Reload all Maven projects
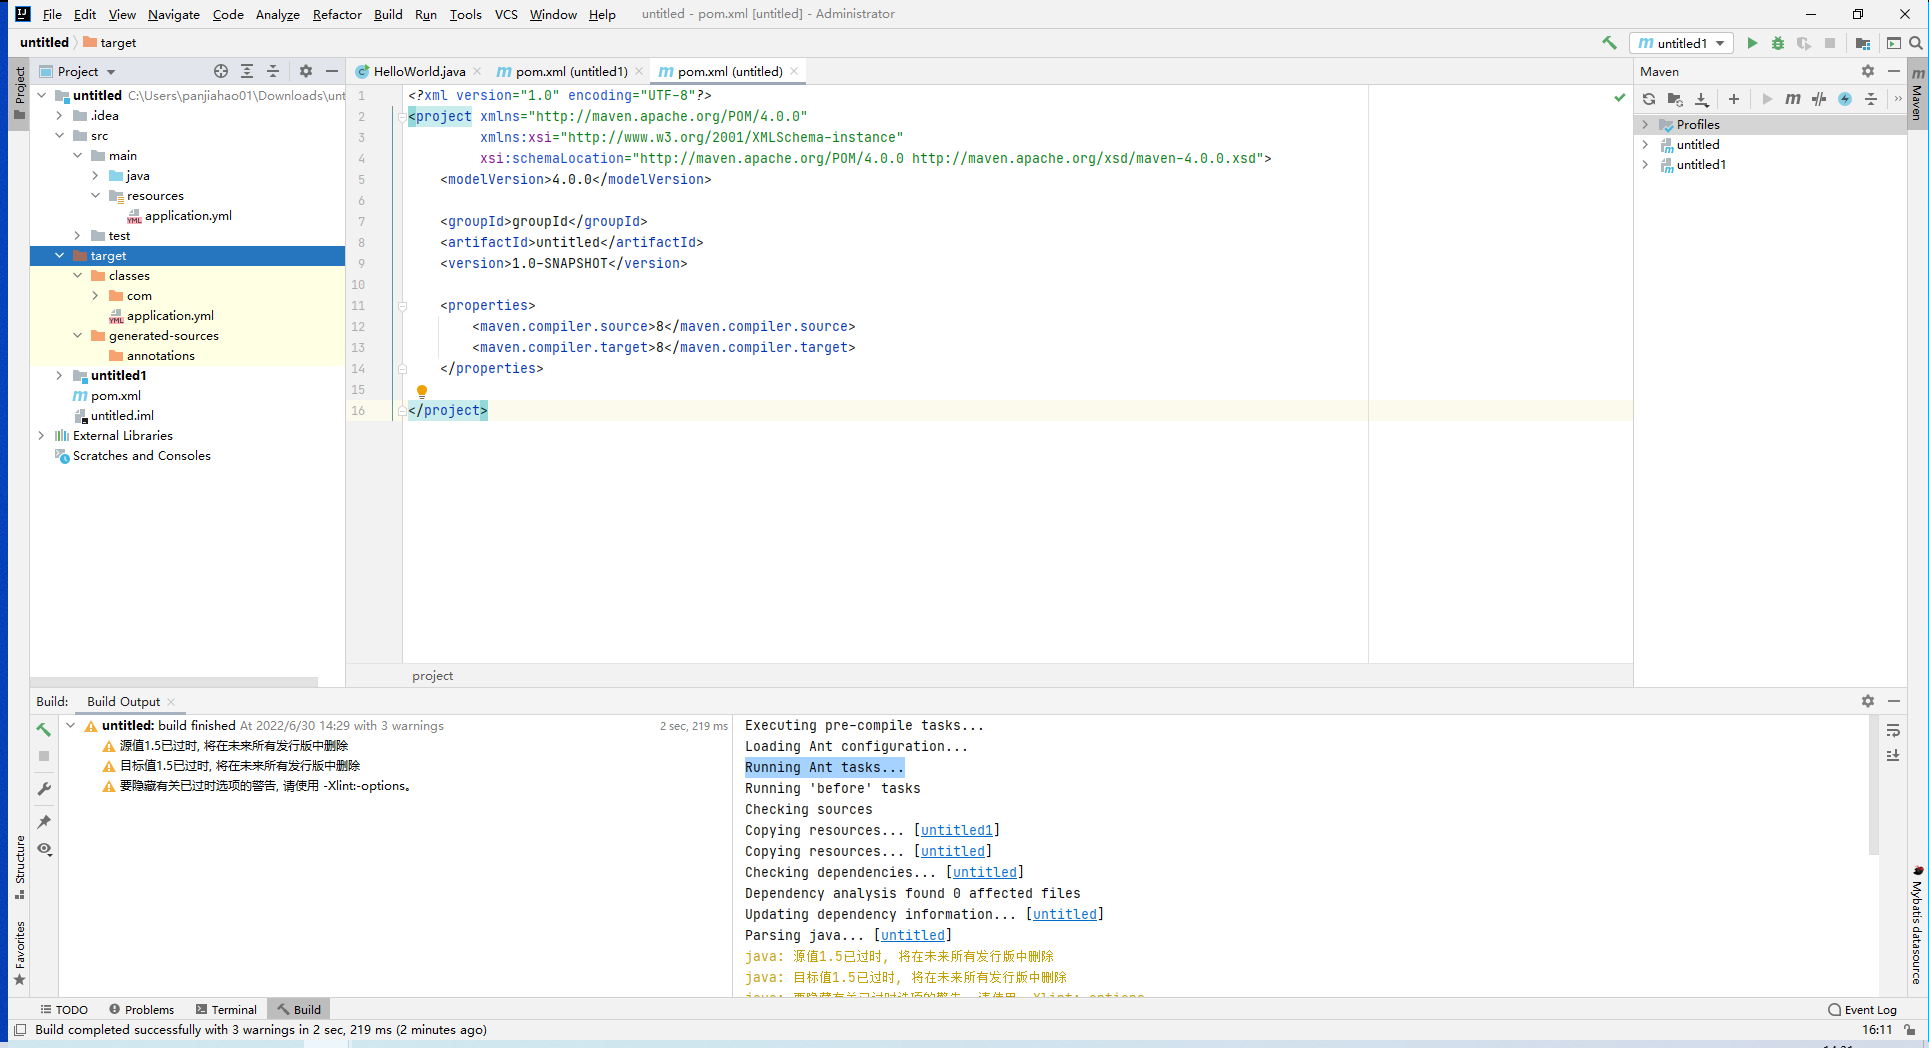The image size is (1929, 1048). tap(1649, 99)
